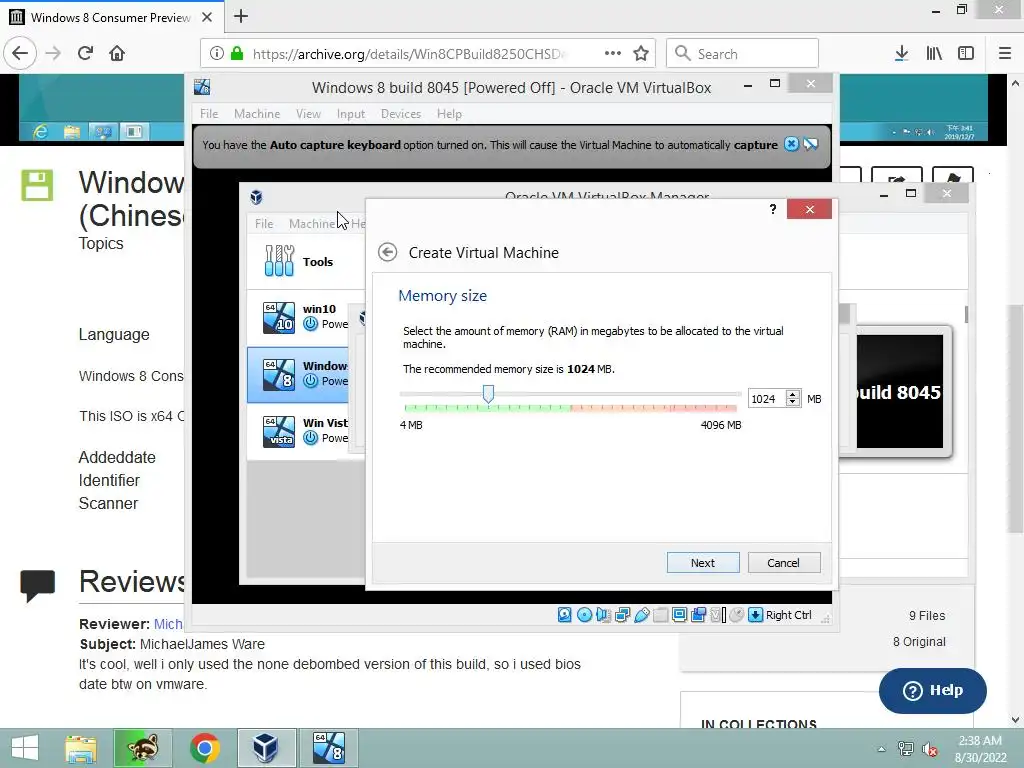Open the Firefox downloads panel
This screenshot has height=768, width=1024.
pyautogui.click(x=901, y=53)
